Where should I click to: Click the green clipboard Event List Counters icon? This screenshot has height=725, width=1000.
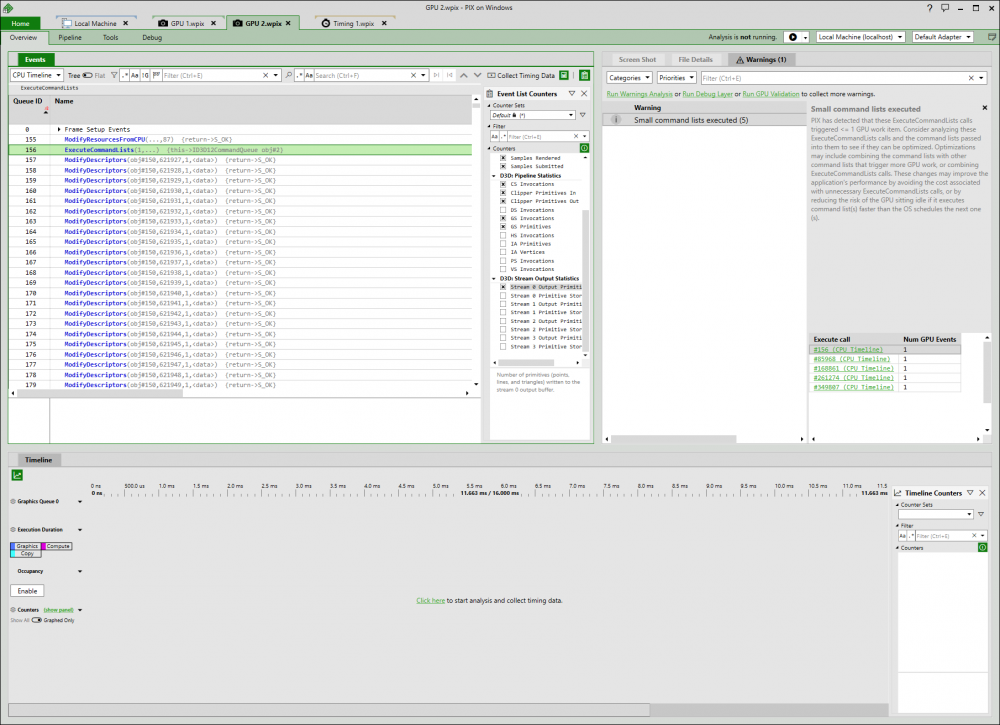click(x=585, y=75)
